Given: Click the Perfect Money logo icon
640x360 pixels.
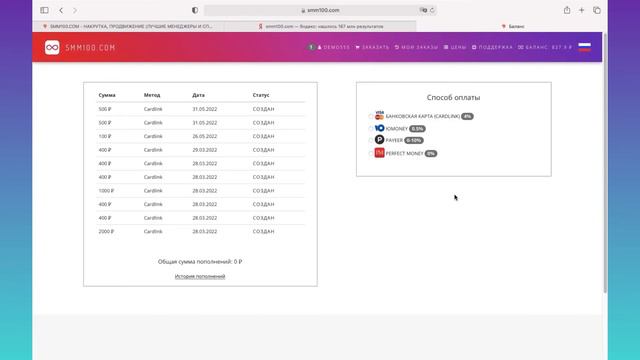Looking at the screenshot, I should tap(380, 153).
